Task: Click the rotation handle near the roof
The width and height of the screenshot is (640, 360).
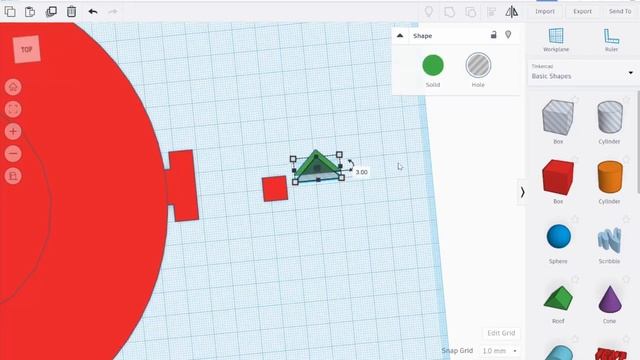Action: 350,164
